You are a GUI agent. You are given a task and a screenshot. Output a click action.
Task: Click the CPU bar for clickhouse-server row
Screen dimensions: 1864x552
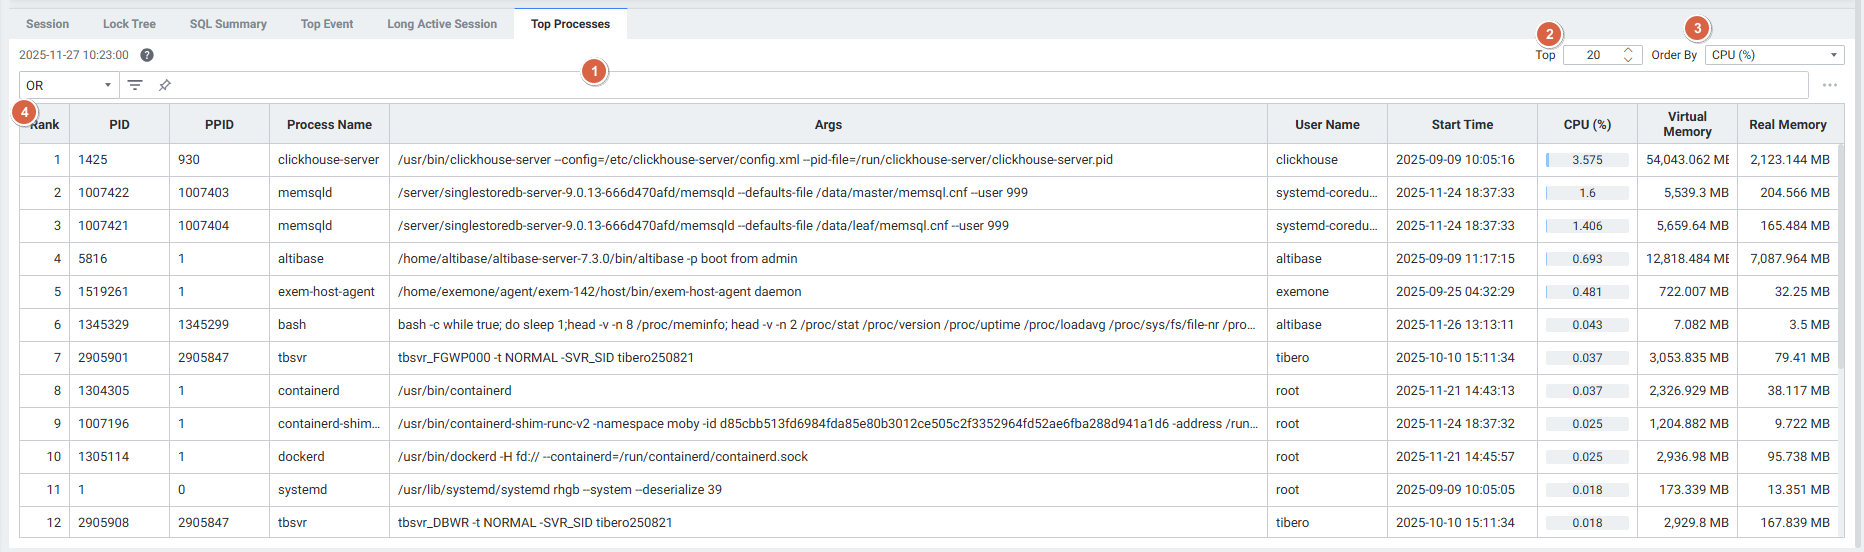(x=1587, y=160)
